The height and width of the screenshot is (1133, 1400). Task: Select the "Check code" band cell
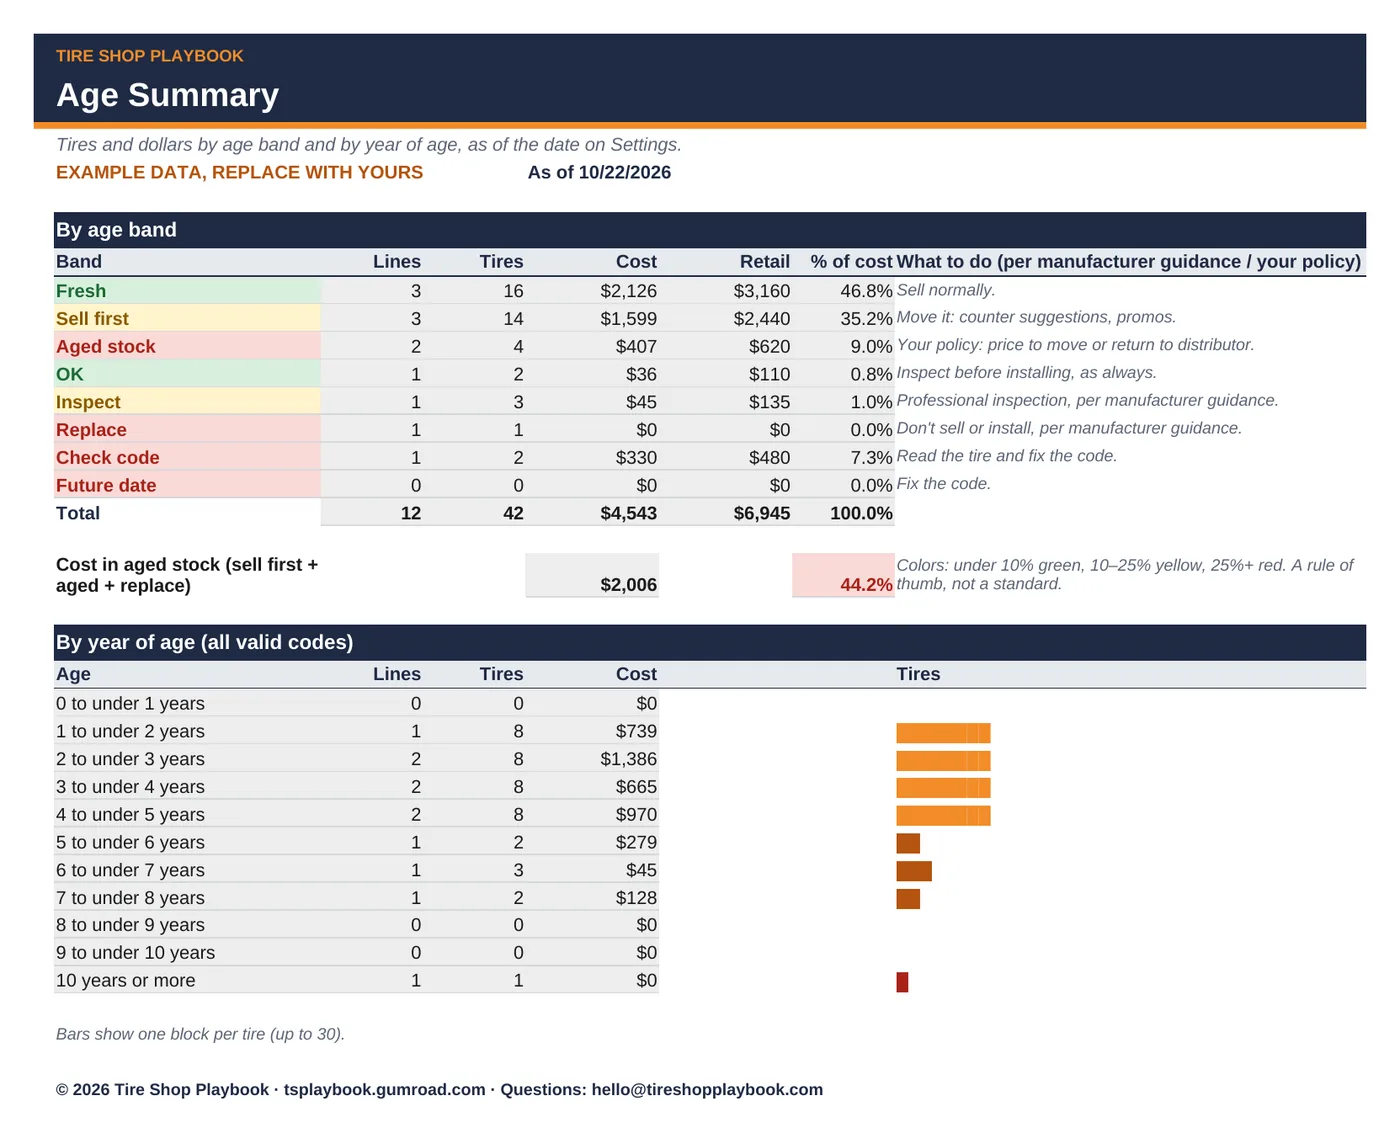point(188,458)
